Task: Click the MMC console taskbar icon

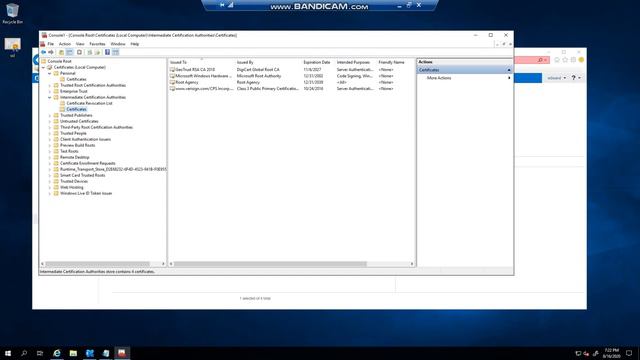Action: [122, 353]
